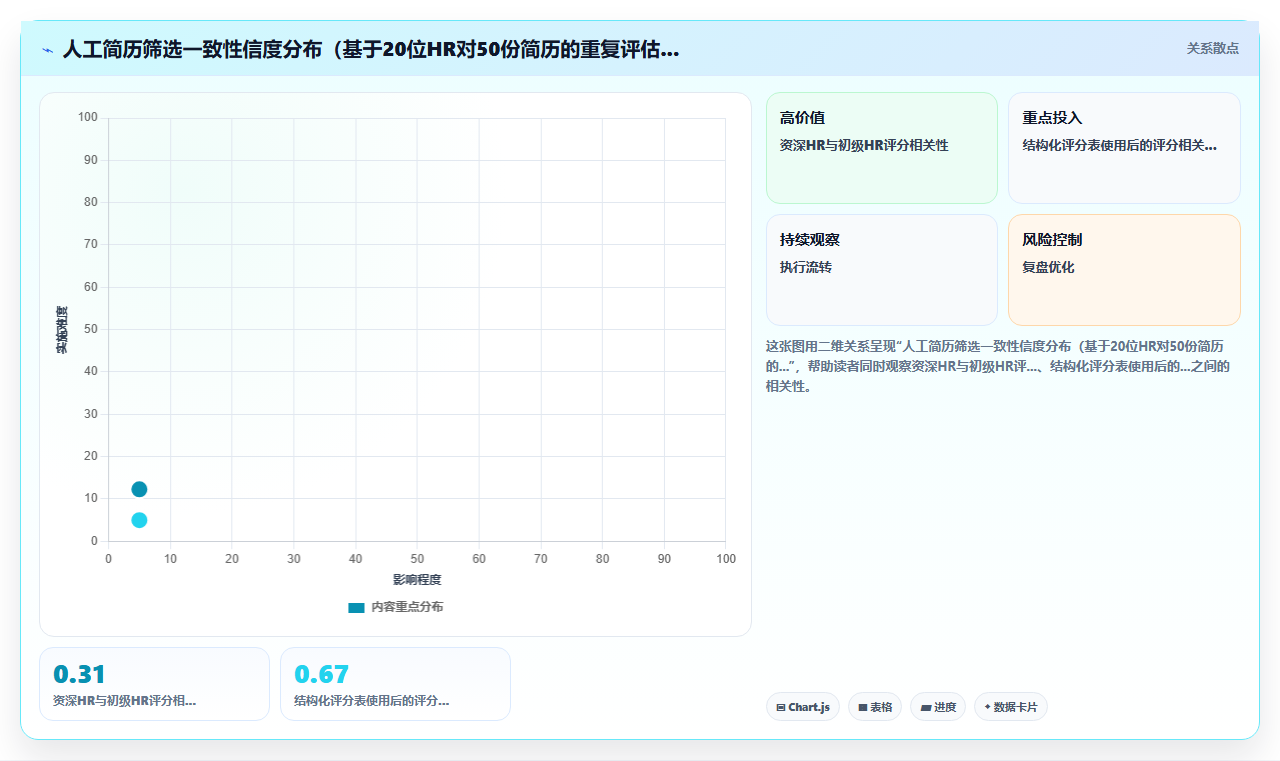The image size is (1280, 761).
Task: Click 结构化评分表使用后的评分相关... in 重点投入 card
Action: pyautogui.click(x=1119, y=145)
